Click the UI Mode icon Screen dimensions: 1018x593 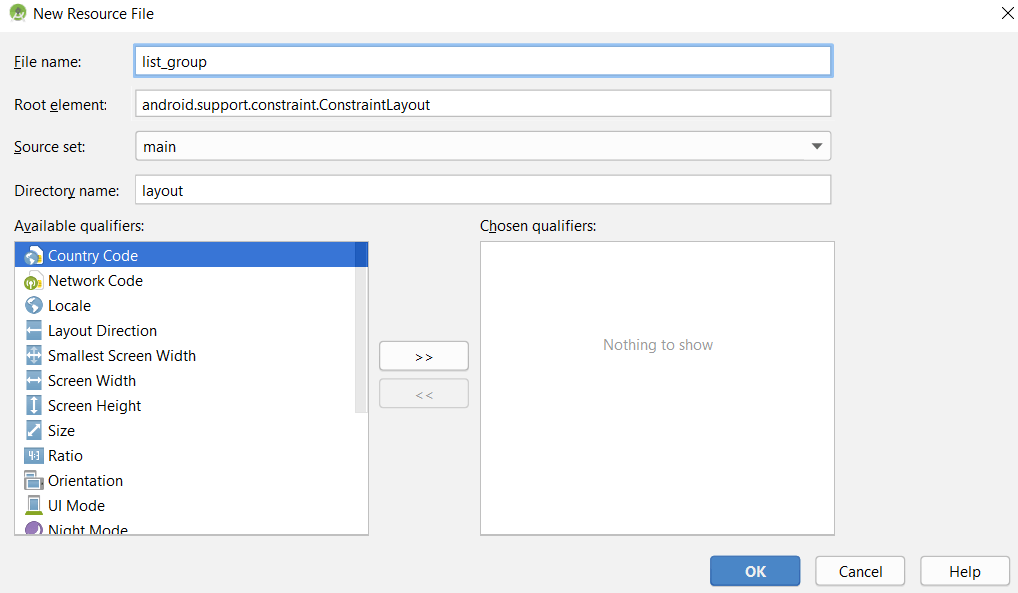[34, 505]
